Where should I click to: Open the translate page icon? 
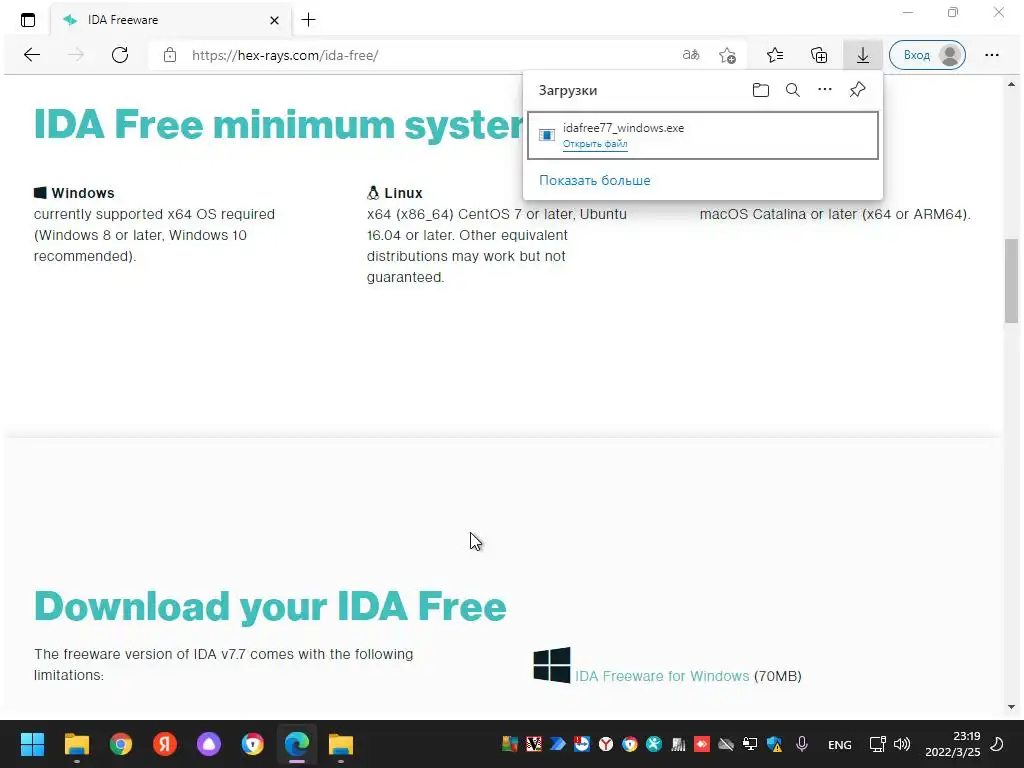691,55
